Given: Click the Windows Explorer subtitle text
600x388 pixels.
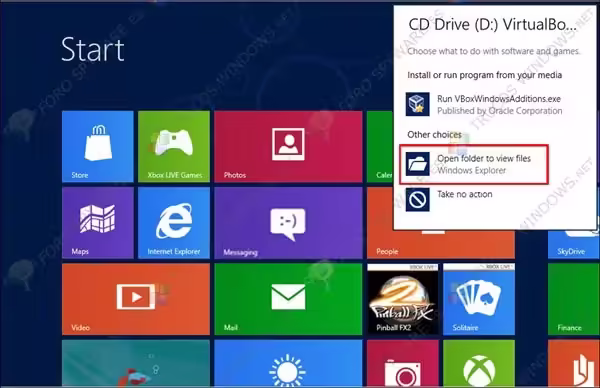Looking at the screenshot, I should (471, 170).
